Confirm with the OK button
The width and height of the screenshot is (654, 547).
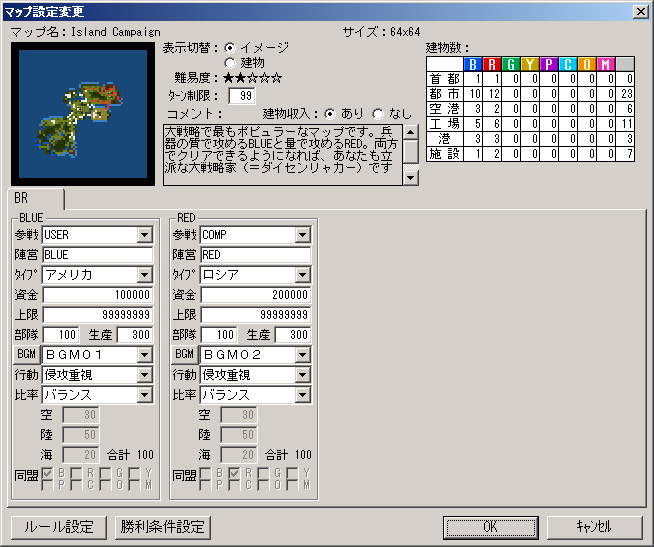click(490, 527)
